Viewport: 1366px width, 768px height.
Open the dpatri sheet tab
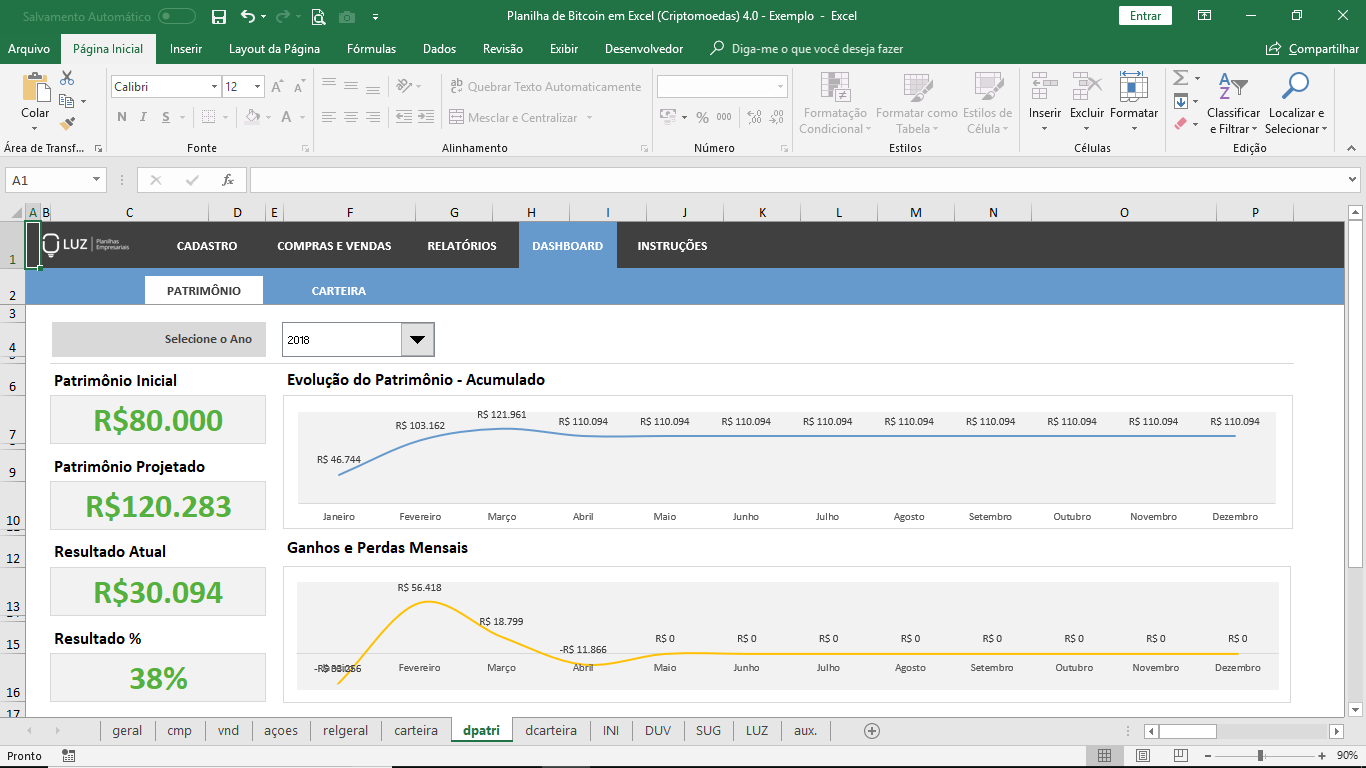coord(481,730)
